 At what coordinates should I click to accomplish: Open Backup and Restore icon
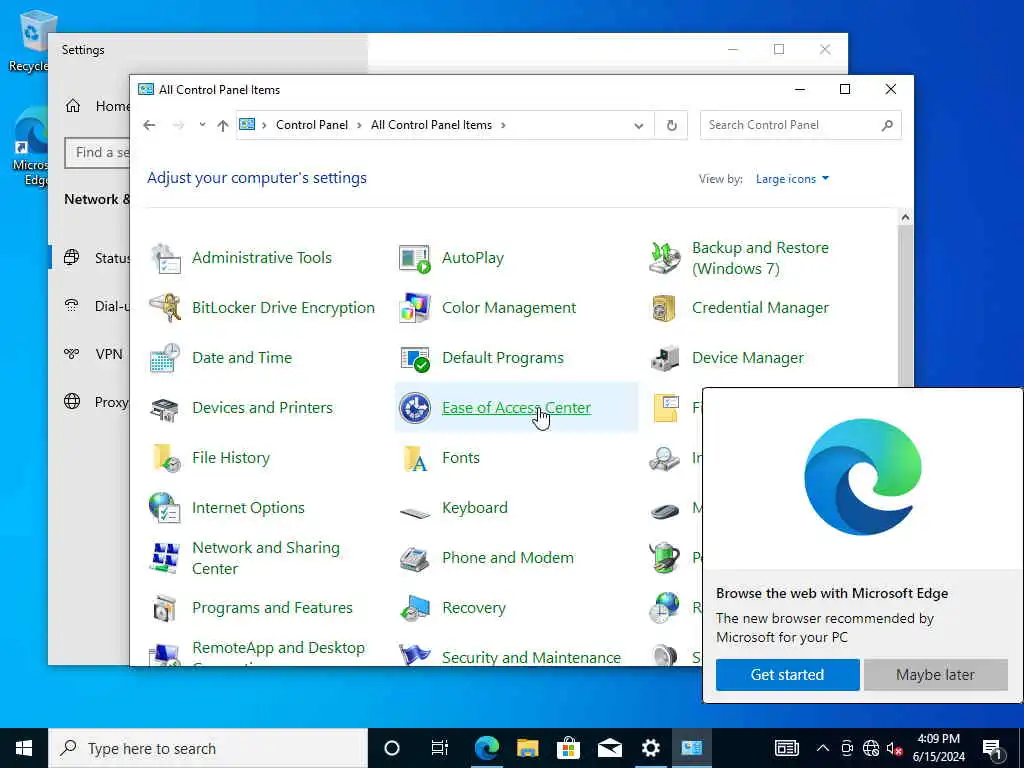(x=665, y=258)
